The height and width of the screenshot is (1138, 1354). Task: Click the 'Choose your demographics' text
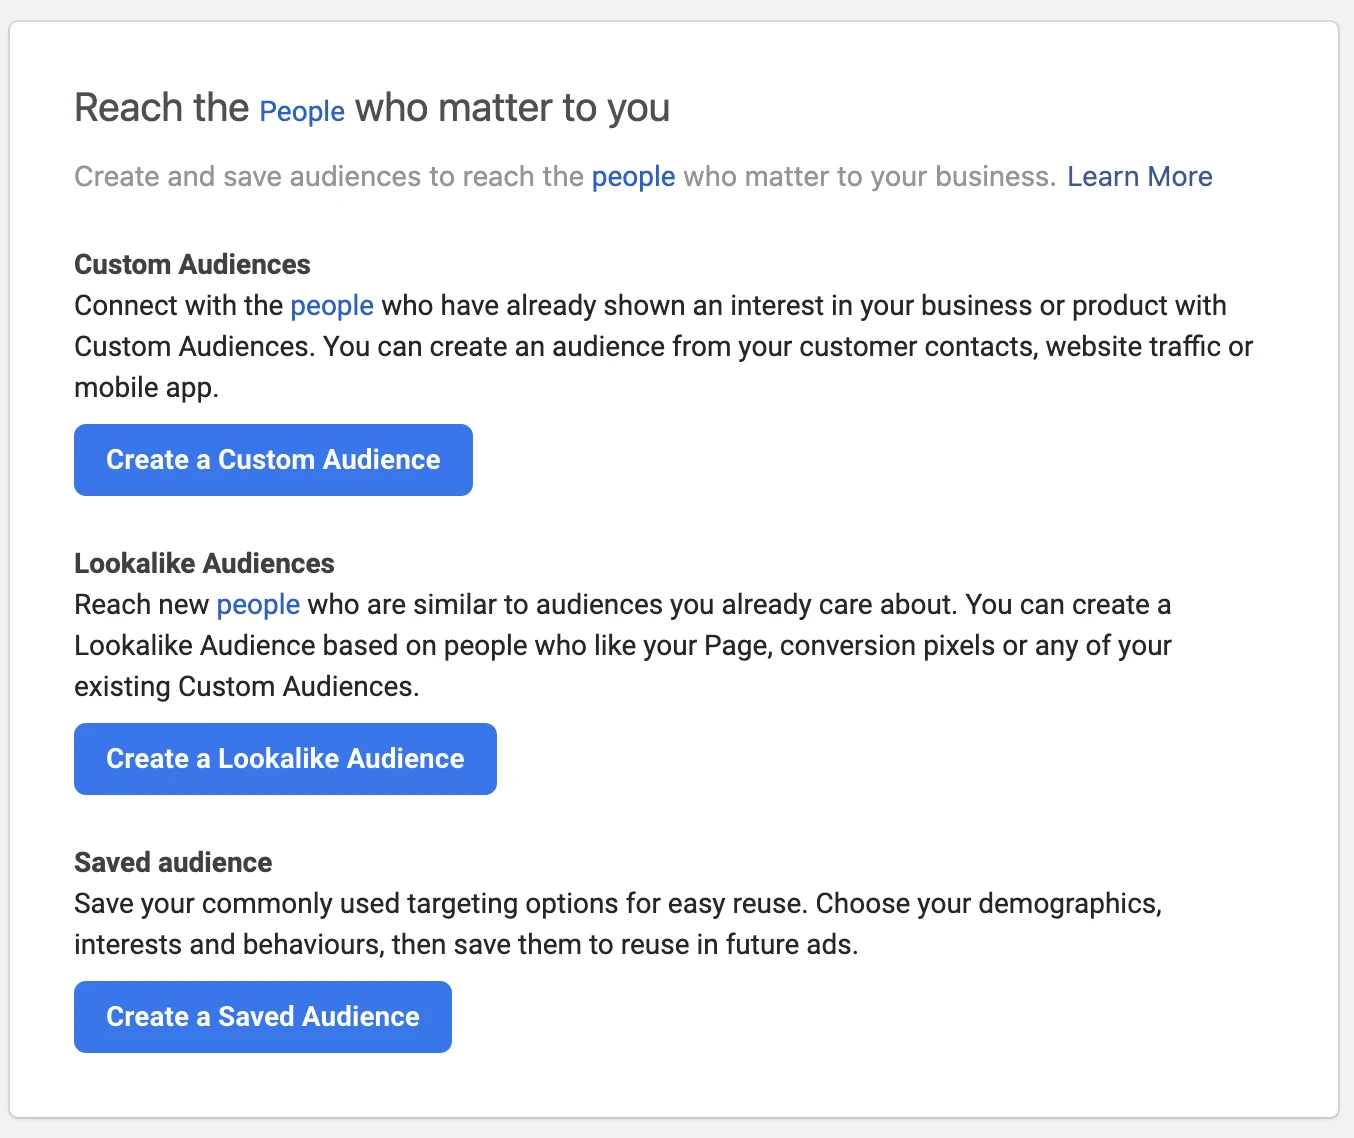tap(988, 904)
